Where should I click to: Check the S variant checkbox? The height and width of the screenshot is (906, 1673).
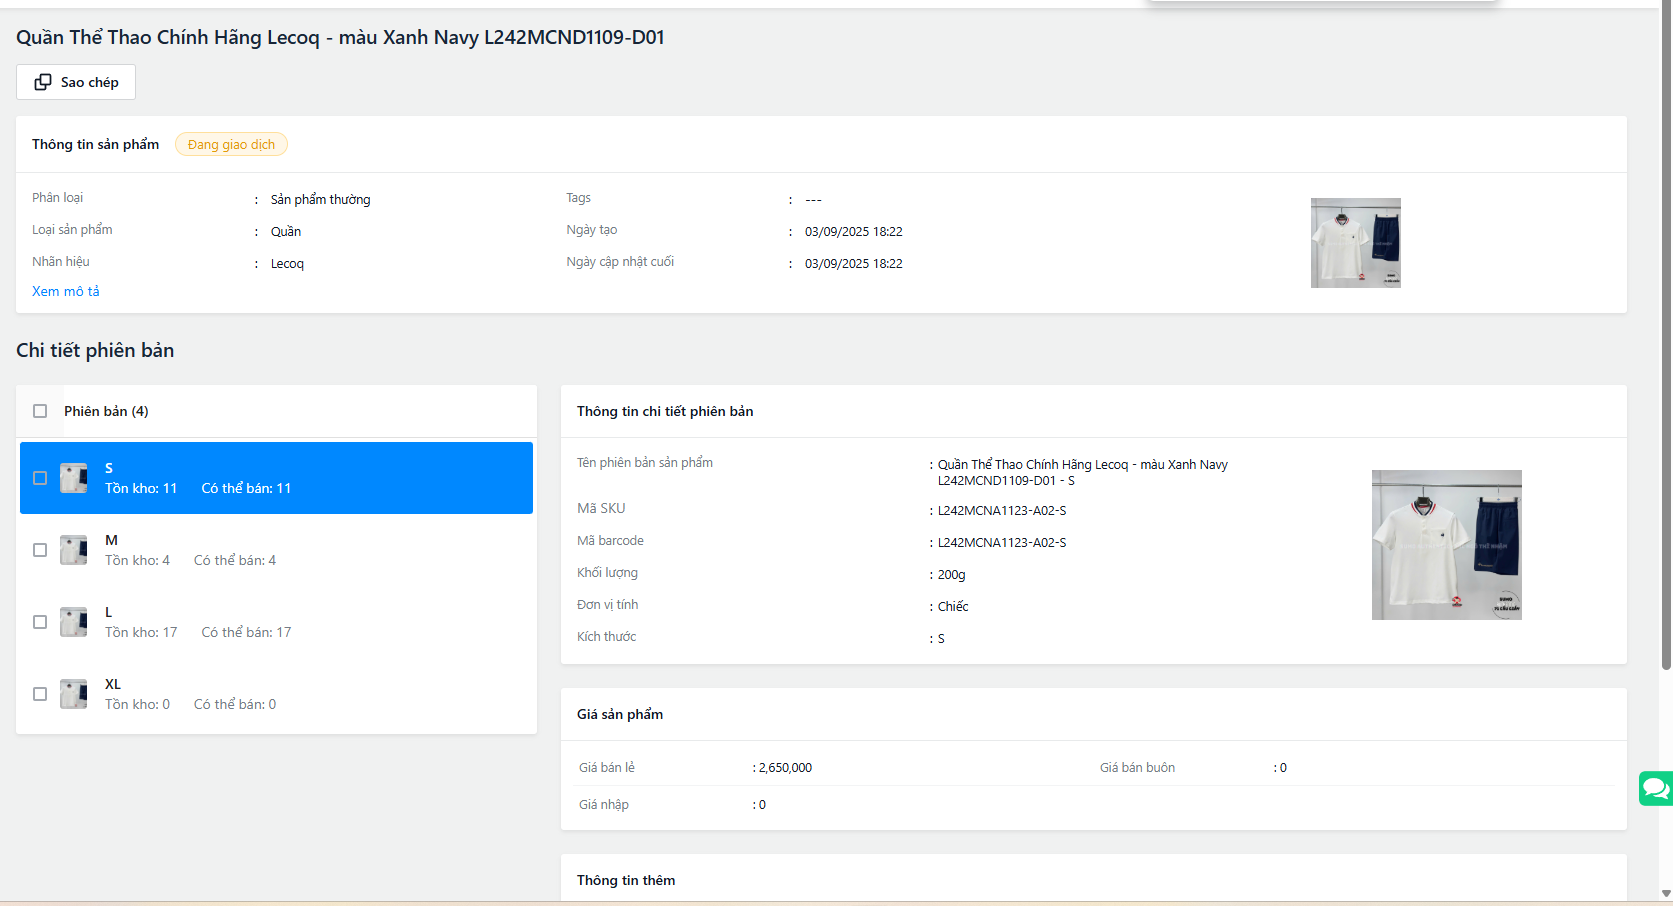[x=40, y=478]
